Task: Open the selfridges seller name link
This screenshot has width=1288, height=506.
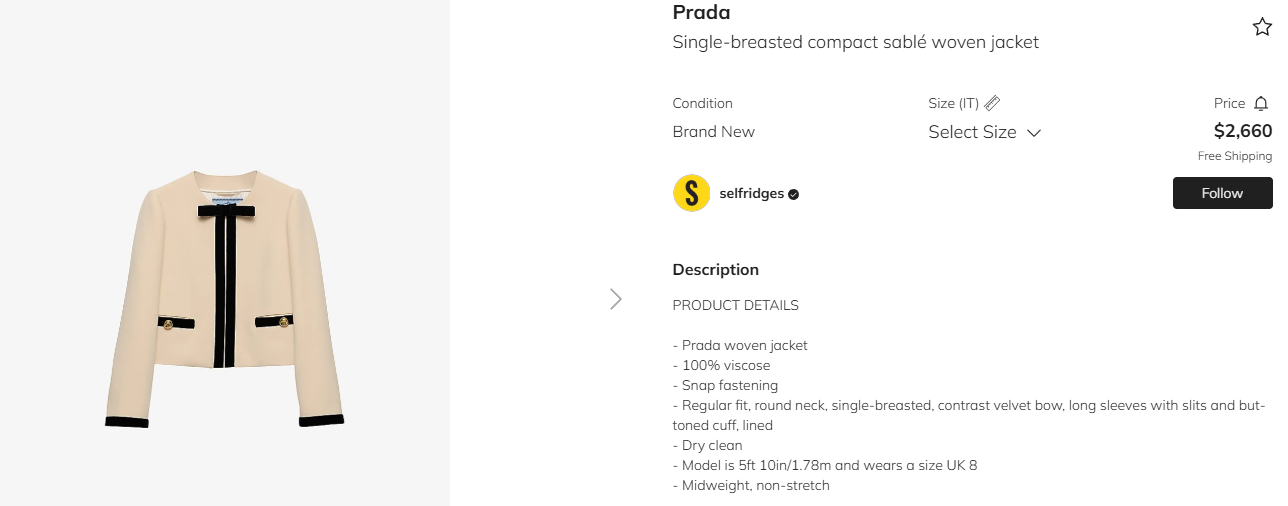Action: pos(751,193)
